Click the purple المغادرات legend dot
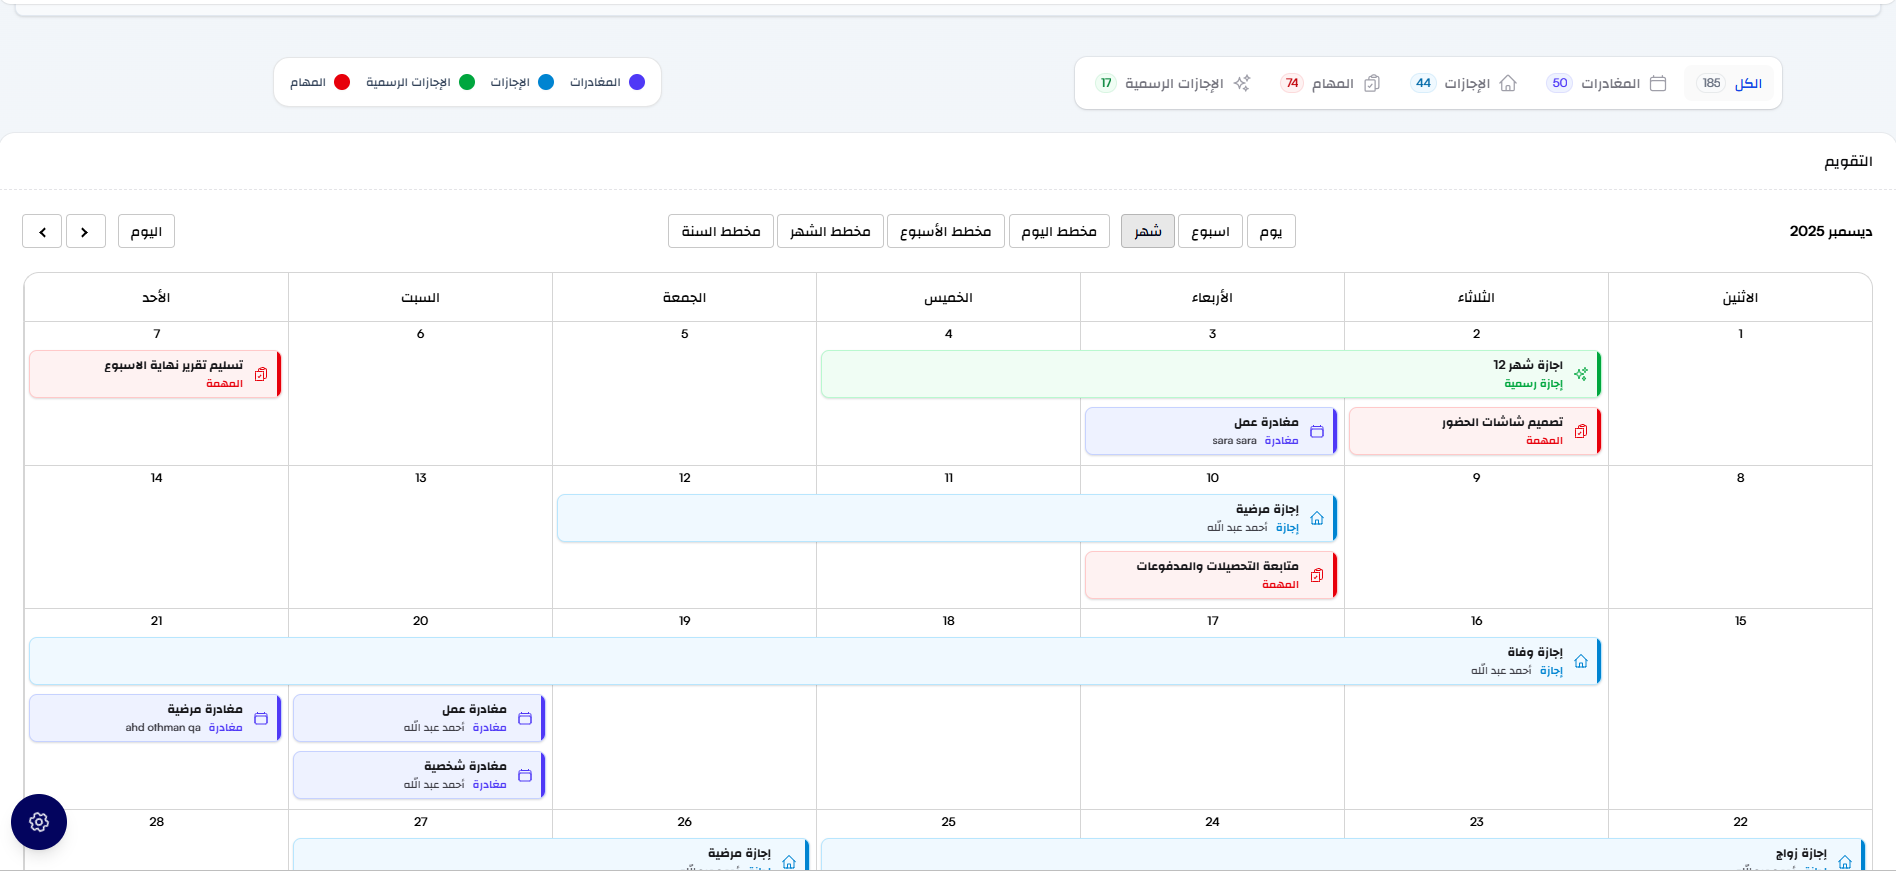The height and width of the screenshot is (871, 1896). coord(637,82)
